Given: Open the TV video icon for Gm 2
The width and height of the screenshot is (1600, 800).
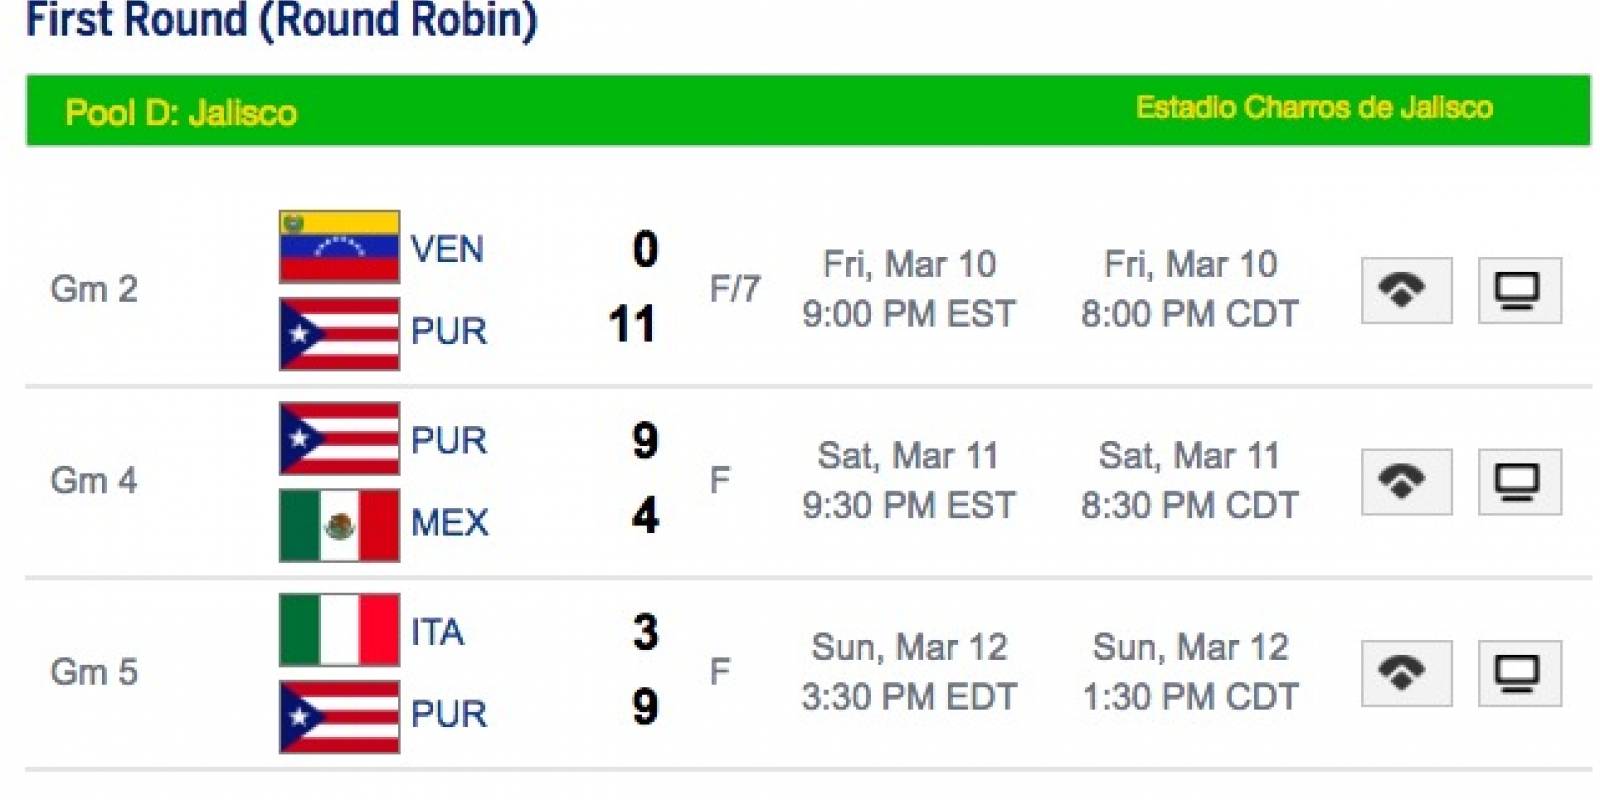Looking at the screenshot, I should (x=1519, y=290).
